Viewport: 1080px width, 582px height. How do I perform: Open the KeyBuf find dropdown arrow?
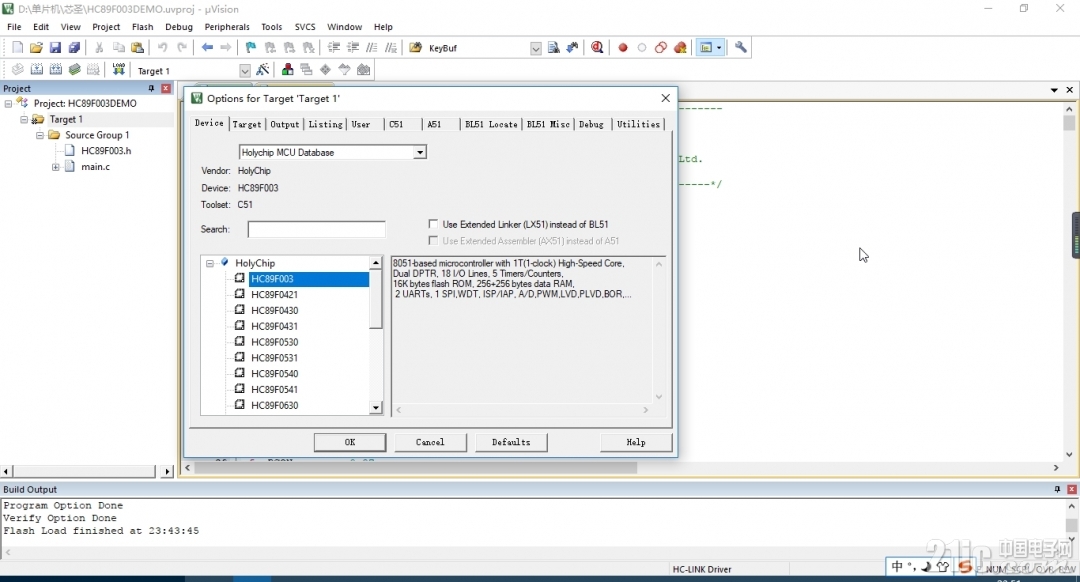click(535, 48)
